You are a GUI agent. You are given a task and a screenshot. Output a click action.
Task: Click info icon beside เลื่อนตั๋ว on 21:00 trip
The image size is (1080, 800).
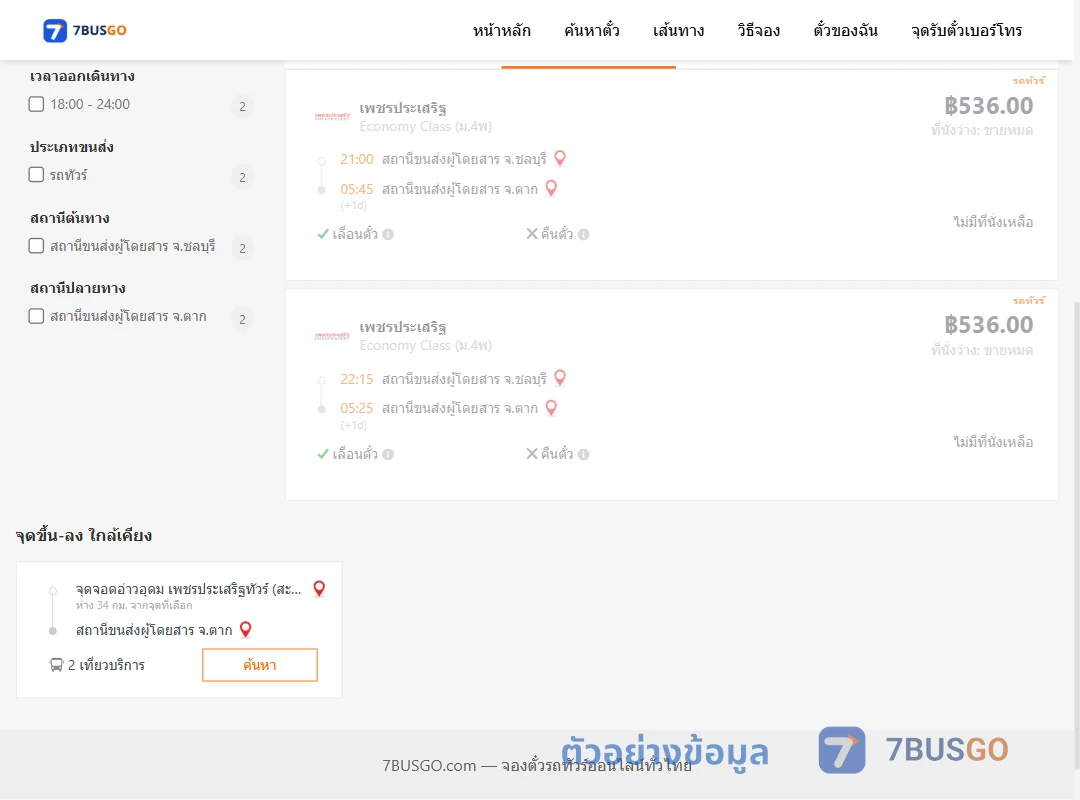point(388,234)
